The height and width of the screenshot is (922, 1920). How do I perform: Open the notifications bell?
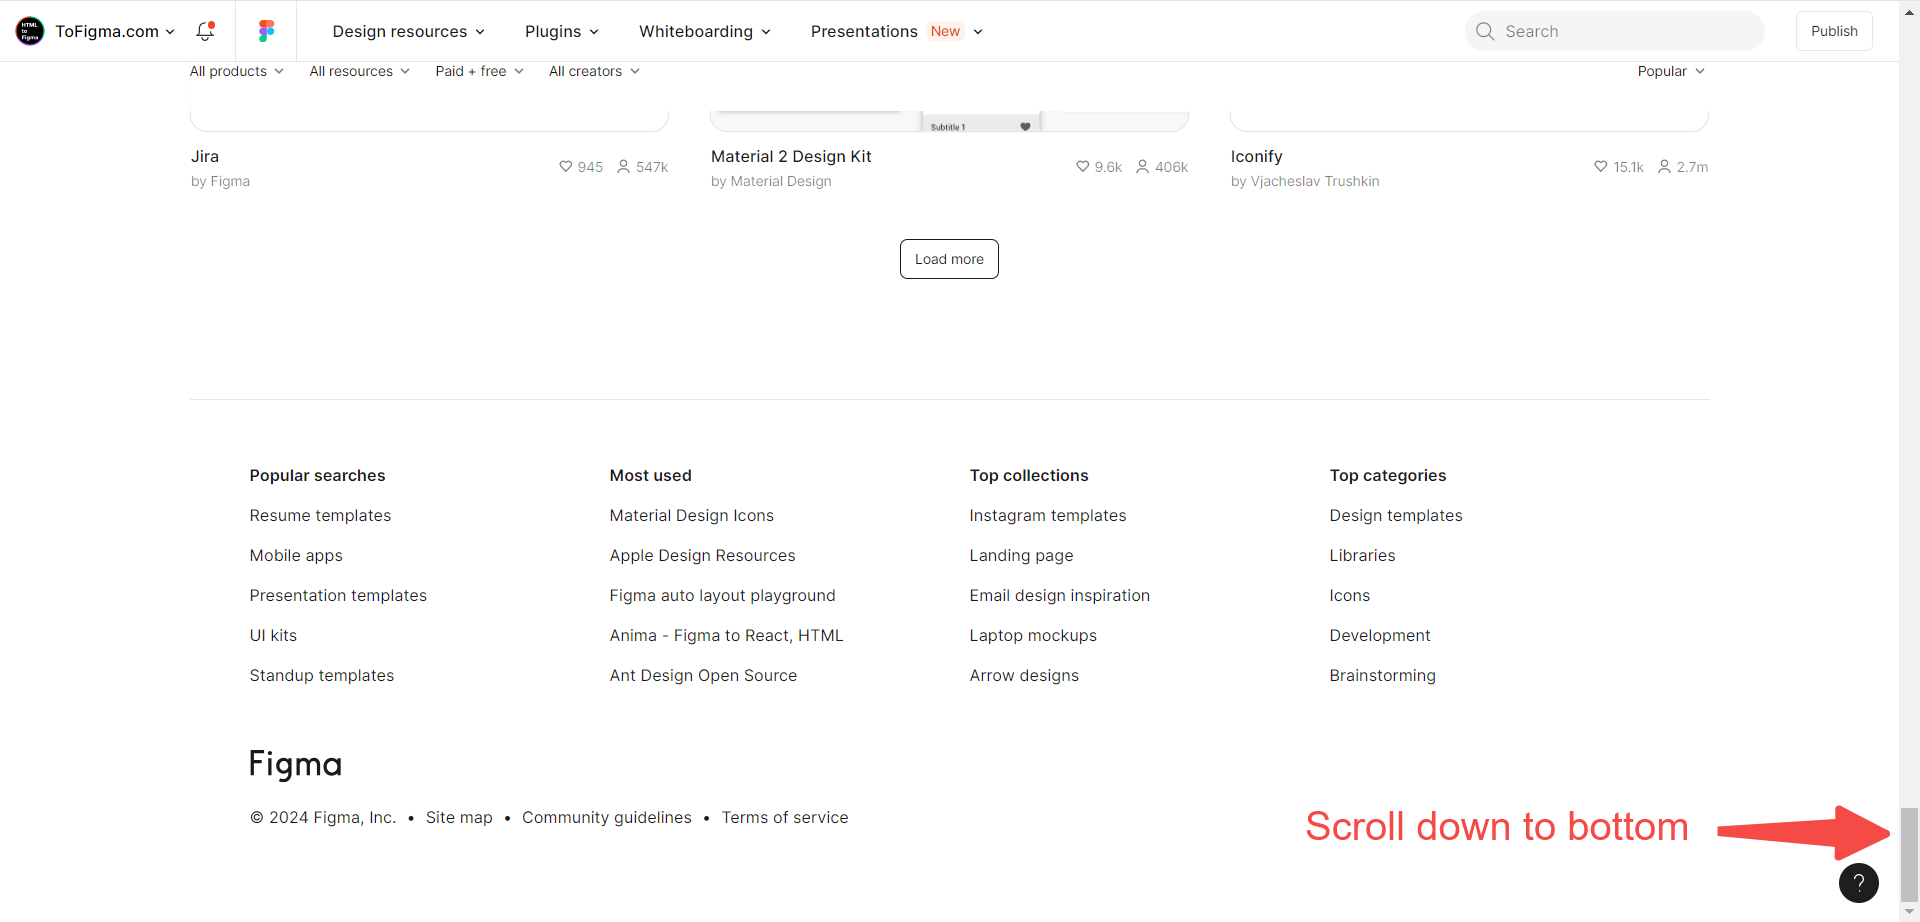[x=205, y=31]
